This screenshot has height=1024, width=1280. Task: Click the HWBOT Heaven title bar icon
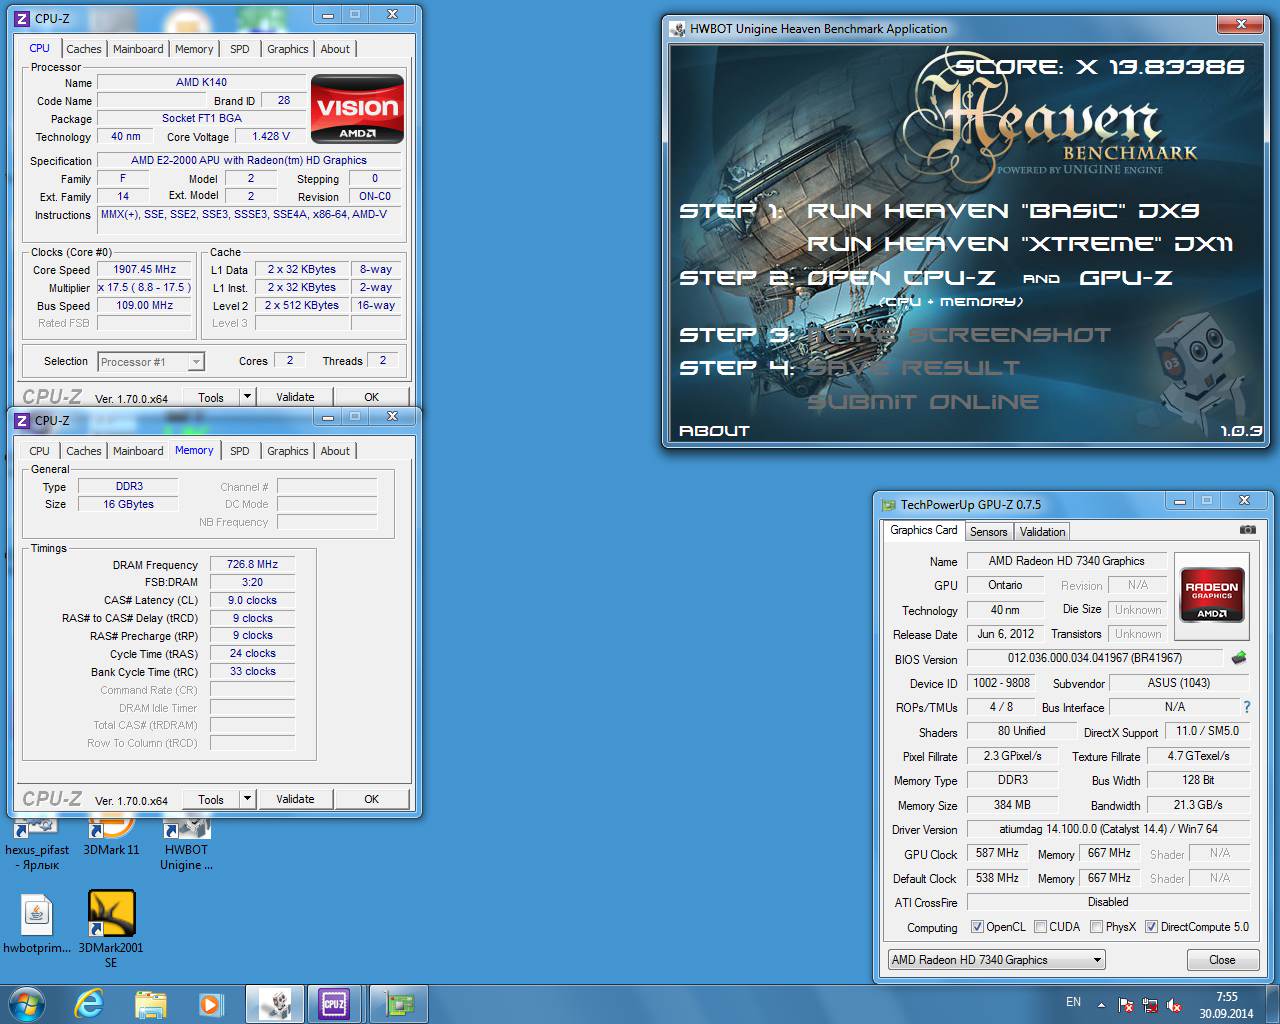pyautogui.click(x=677, y=28)
